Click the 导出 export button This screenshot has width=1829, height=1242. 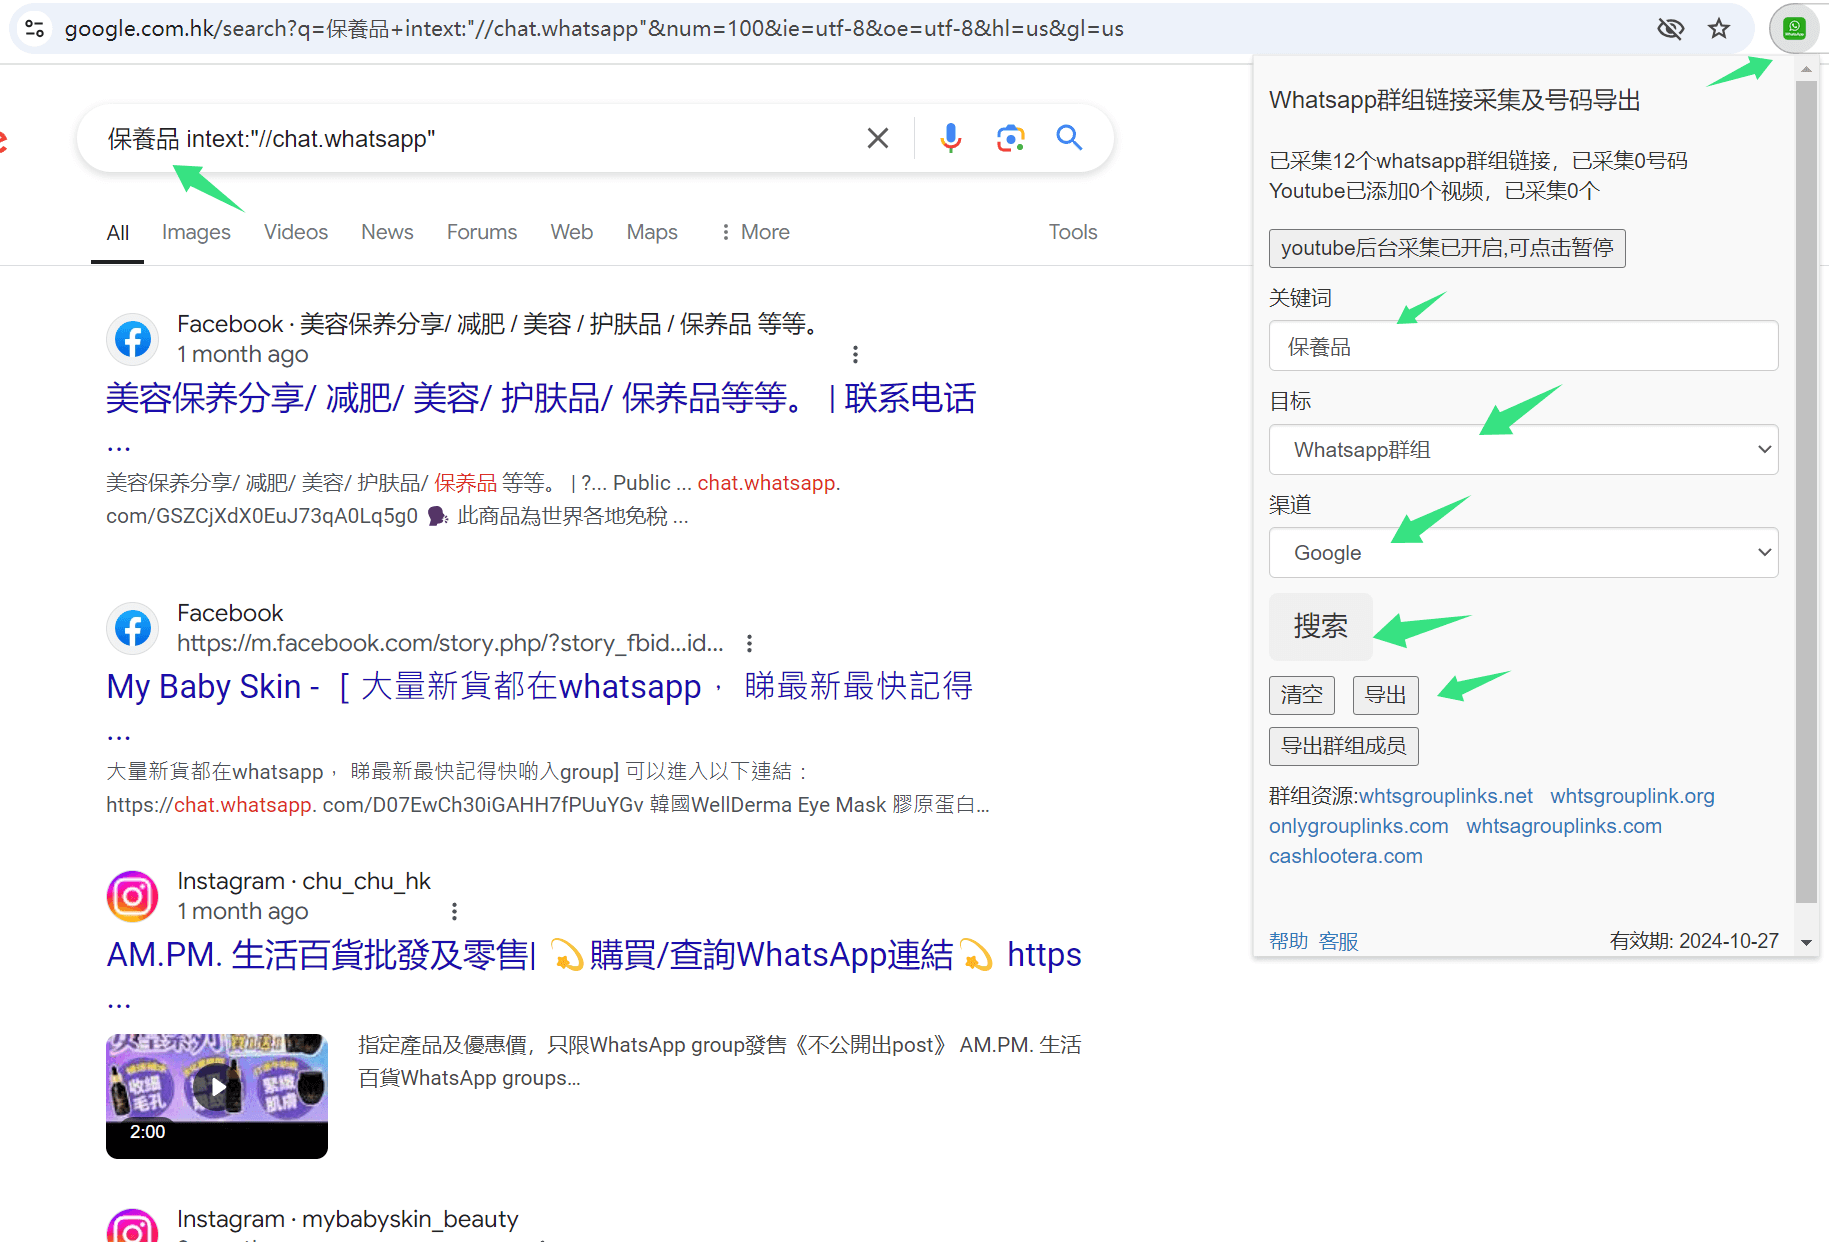point(1386,694)
